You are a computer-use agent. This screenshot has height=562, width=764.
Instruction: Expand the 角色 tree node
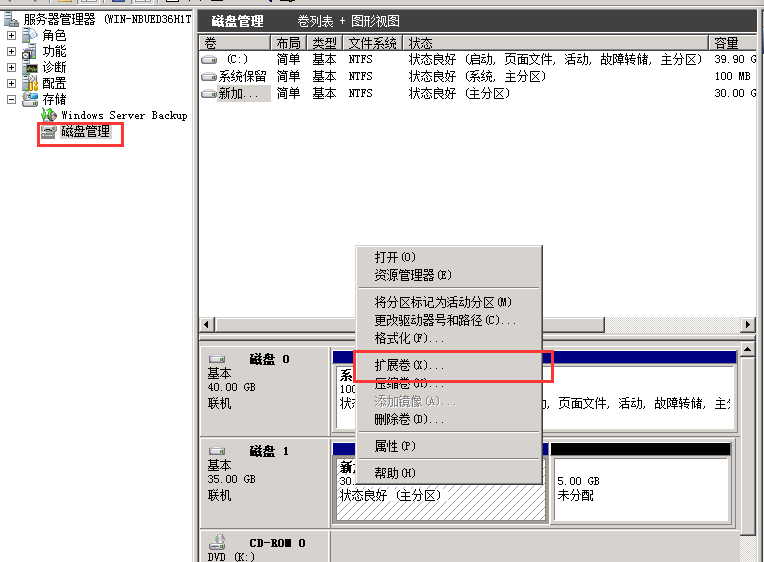click(x=12, y=36)
